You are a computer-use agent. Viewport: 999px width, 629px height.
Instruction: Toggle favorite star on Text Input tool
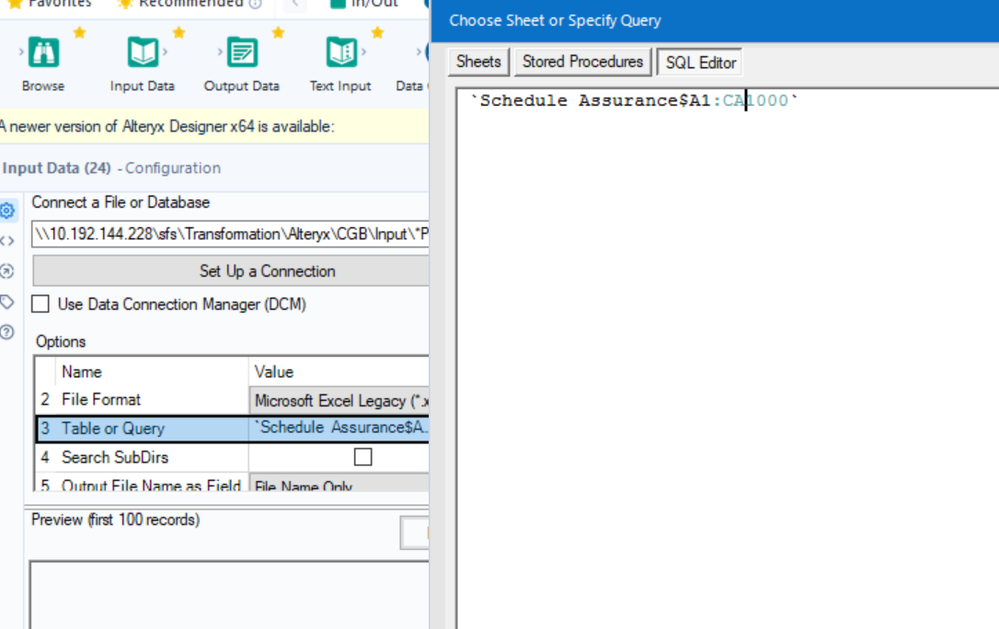(378, 33)
